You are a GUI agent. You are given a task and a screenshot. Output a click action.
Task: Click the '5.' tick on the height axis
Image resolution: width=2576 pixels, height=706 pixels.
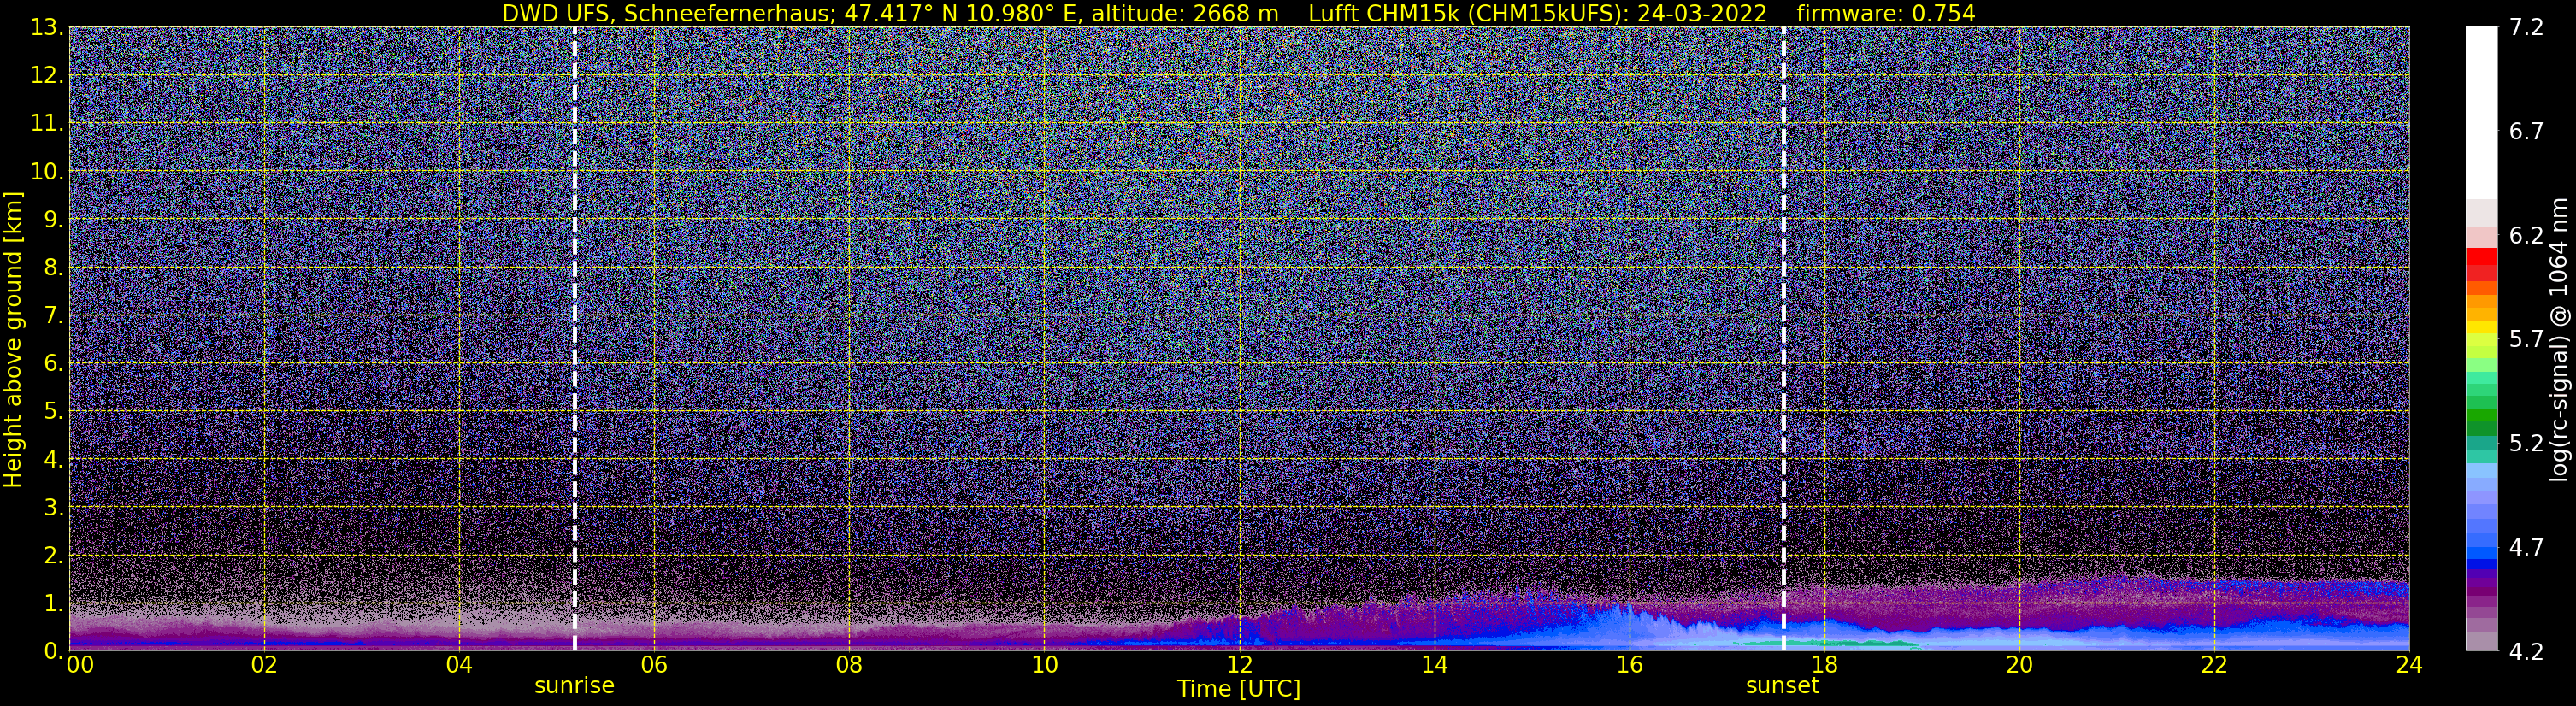55,412
